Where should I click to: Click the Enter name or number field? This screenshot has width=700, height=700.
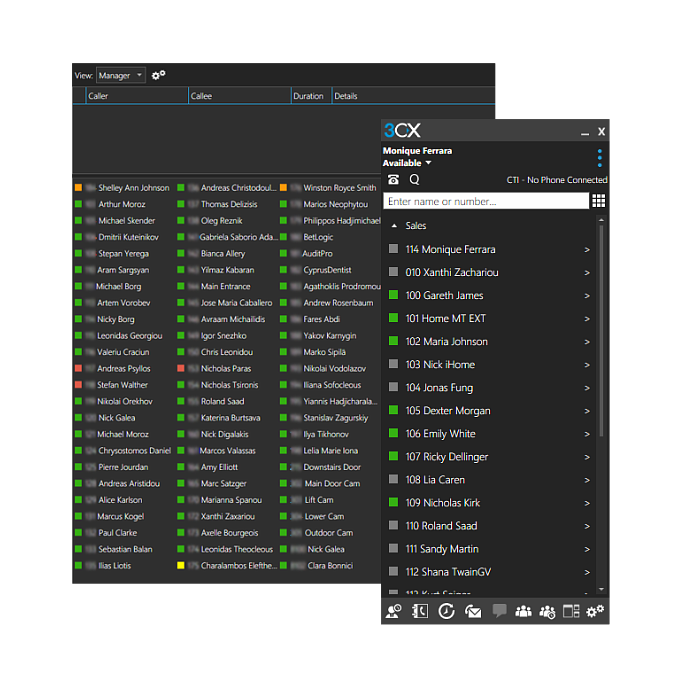[485, 201]
